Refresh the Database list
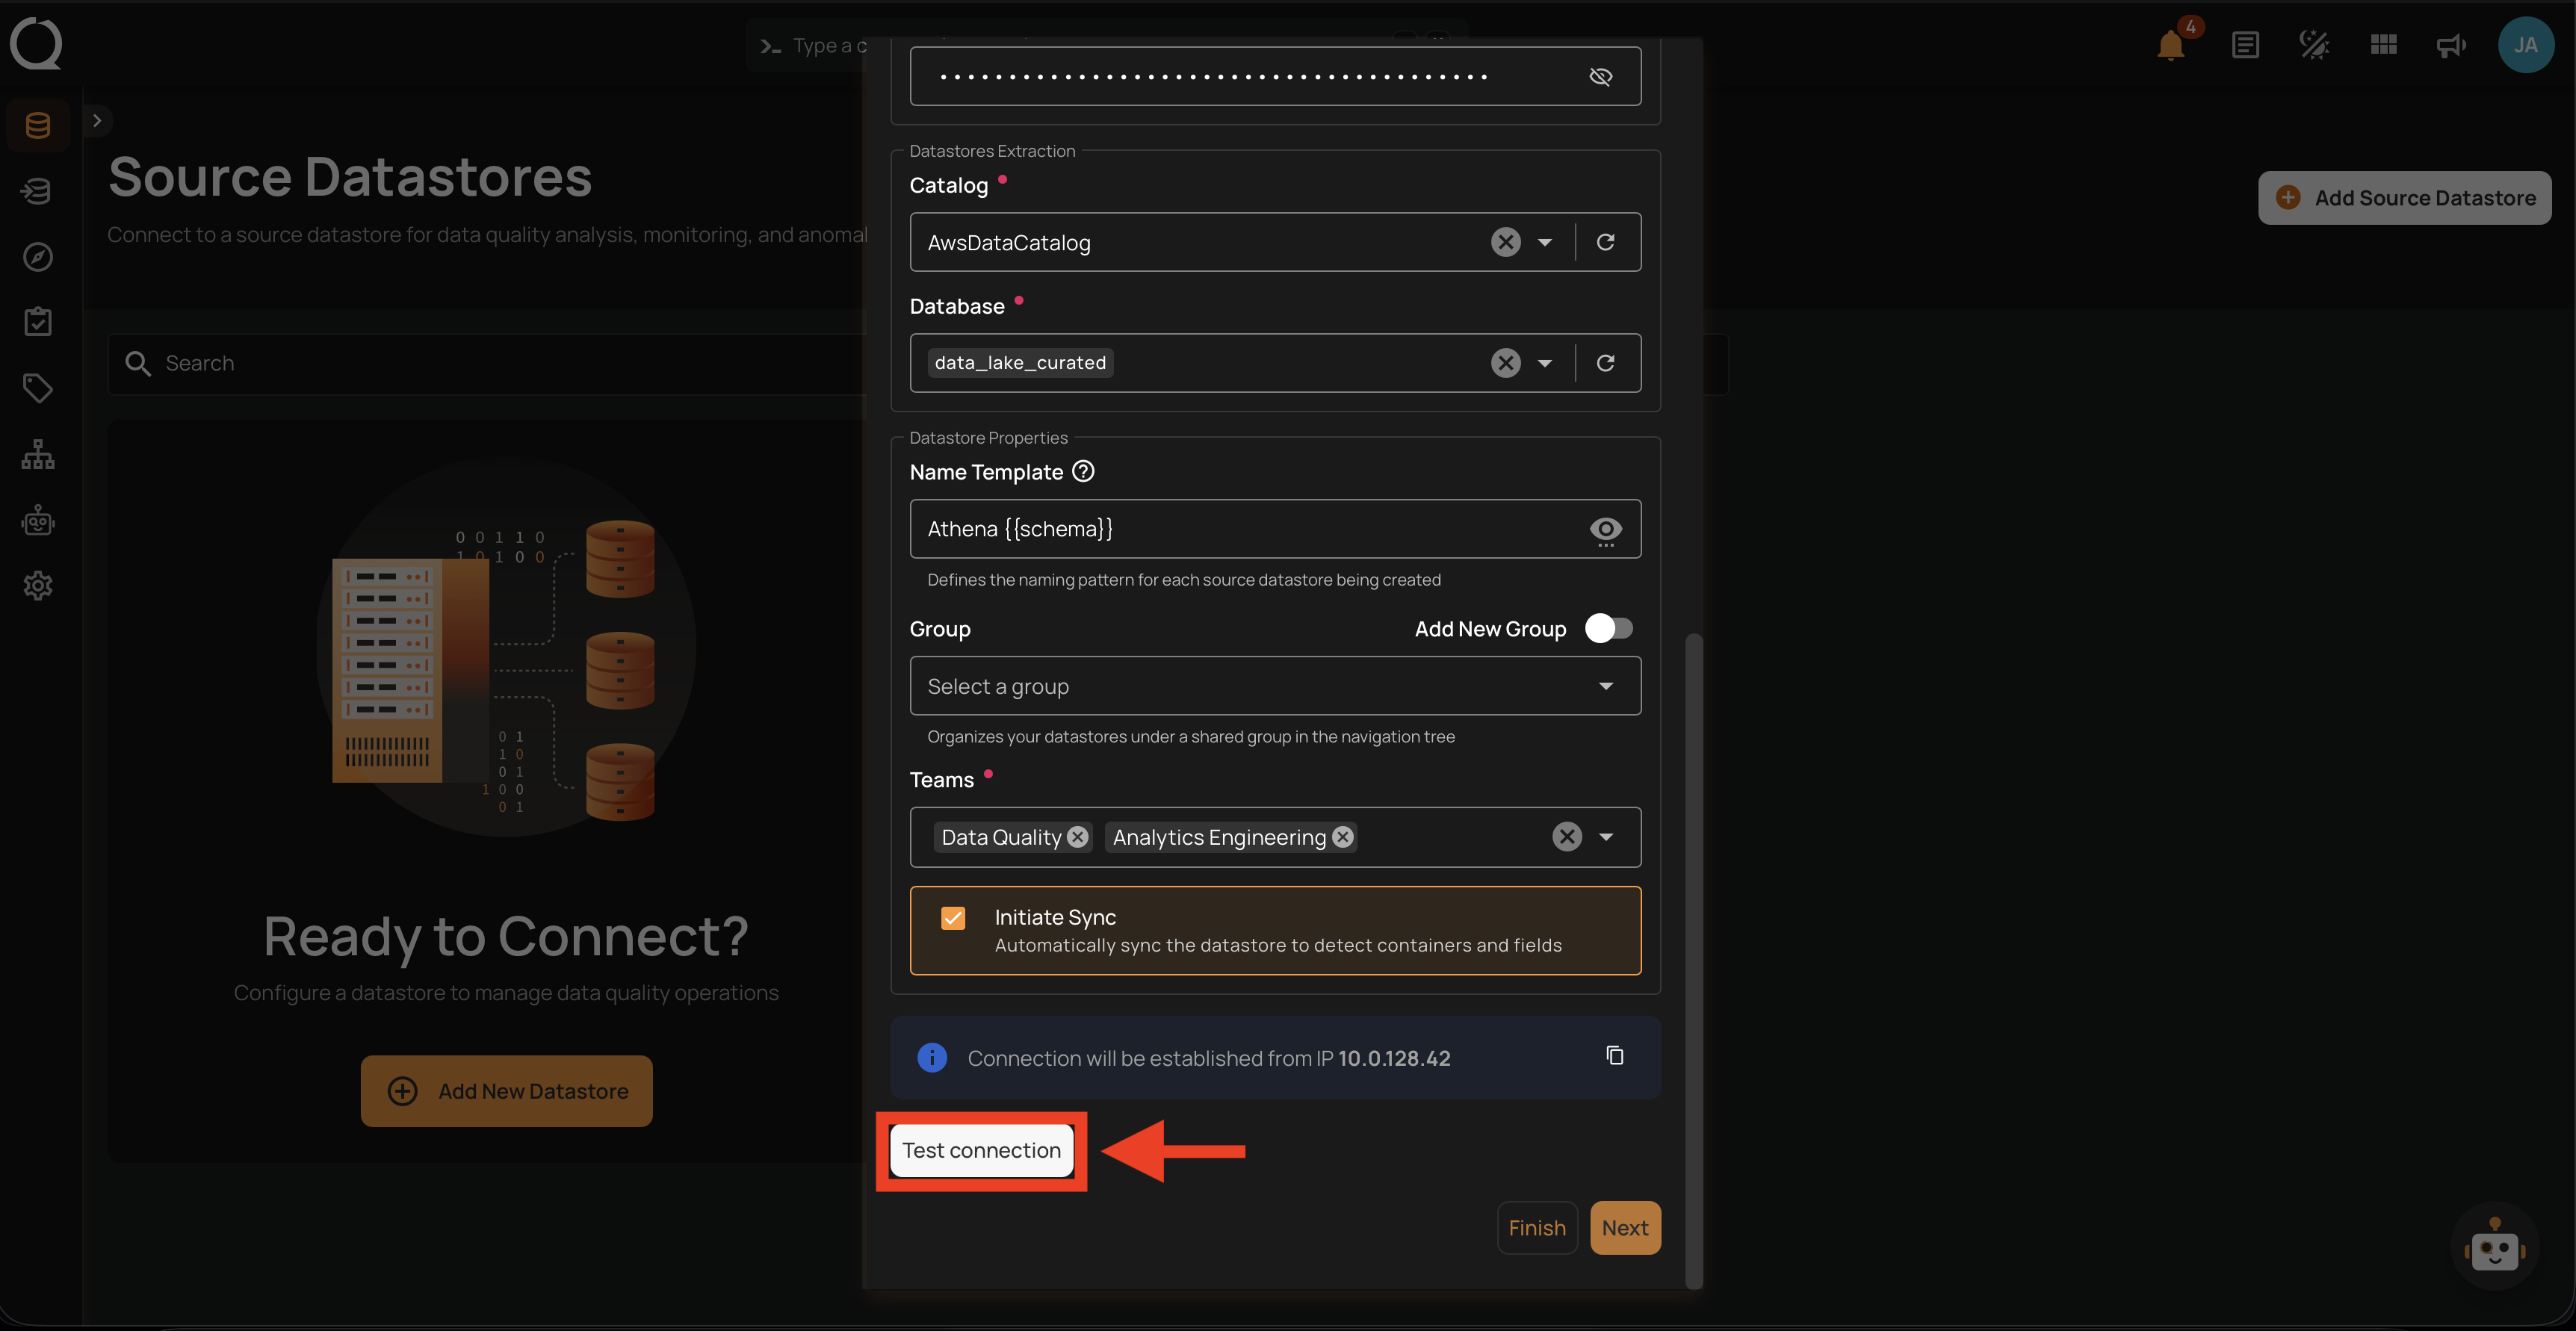The height and width of the screenshot is (1331, 2576). [x=1605, y=363]
